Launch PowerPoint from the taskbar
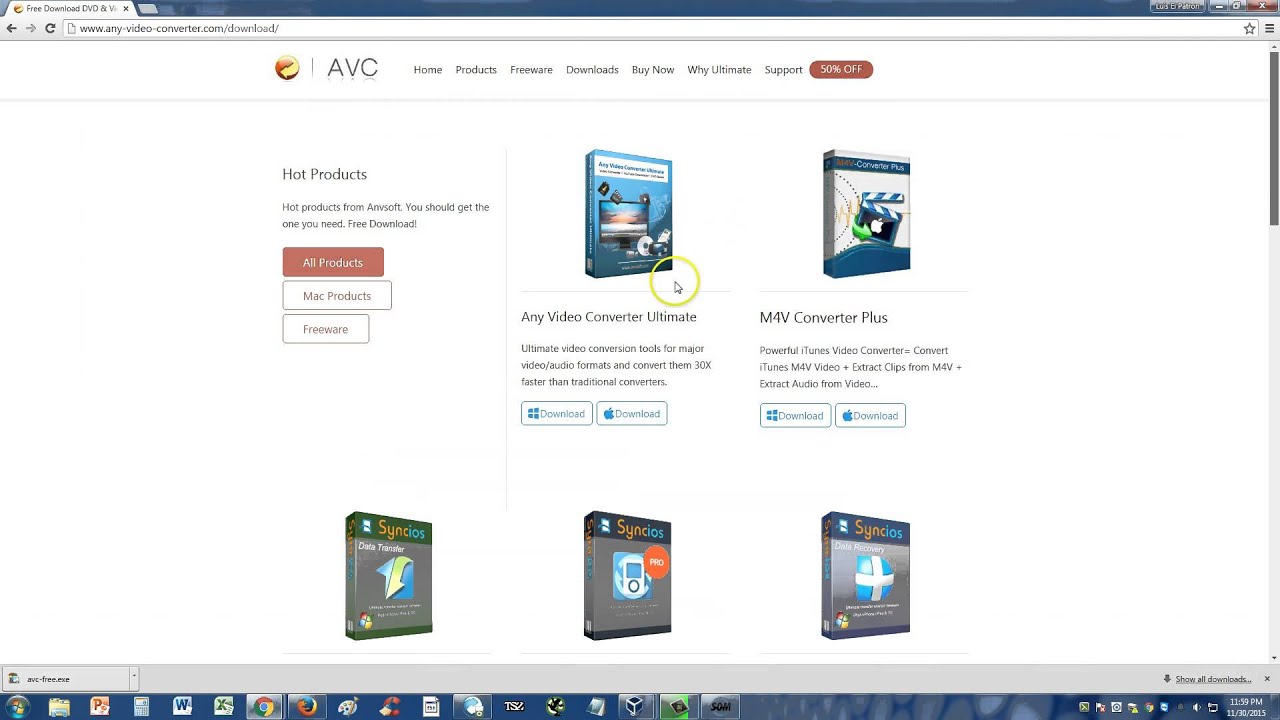 [x=100, y=707]
